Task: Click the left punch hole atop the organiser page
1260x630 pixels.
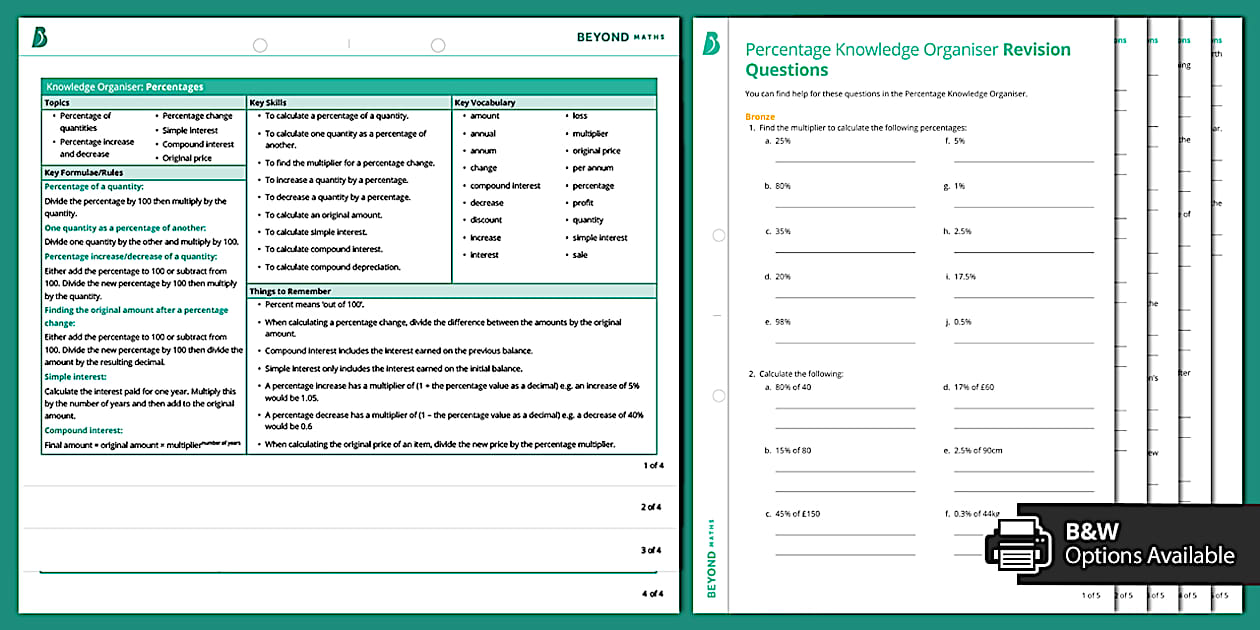Action: 260,45
